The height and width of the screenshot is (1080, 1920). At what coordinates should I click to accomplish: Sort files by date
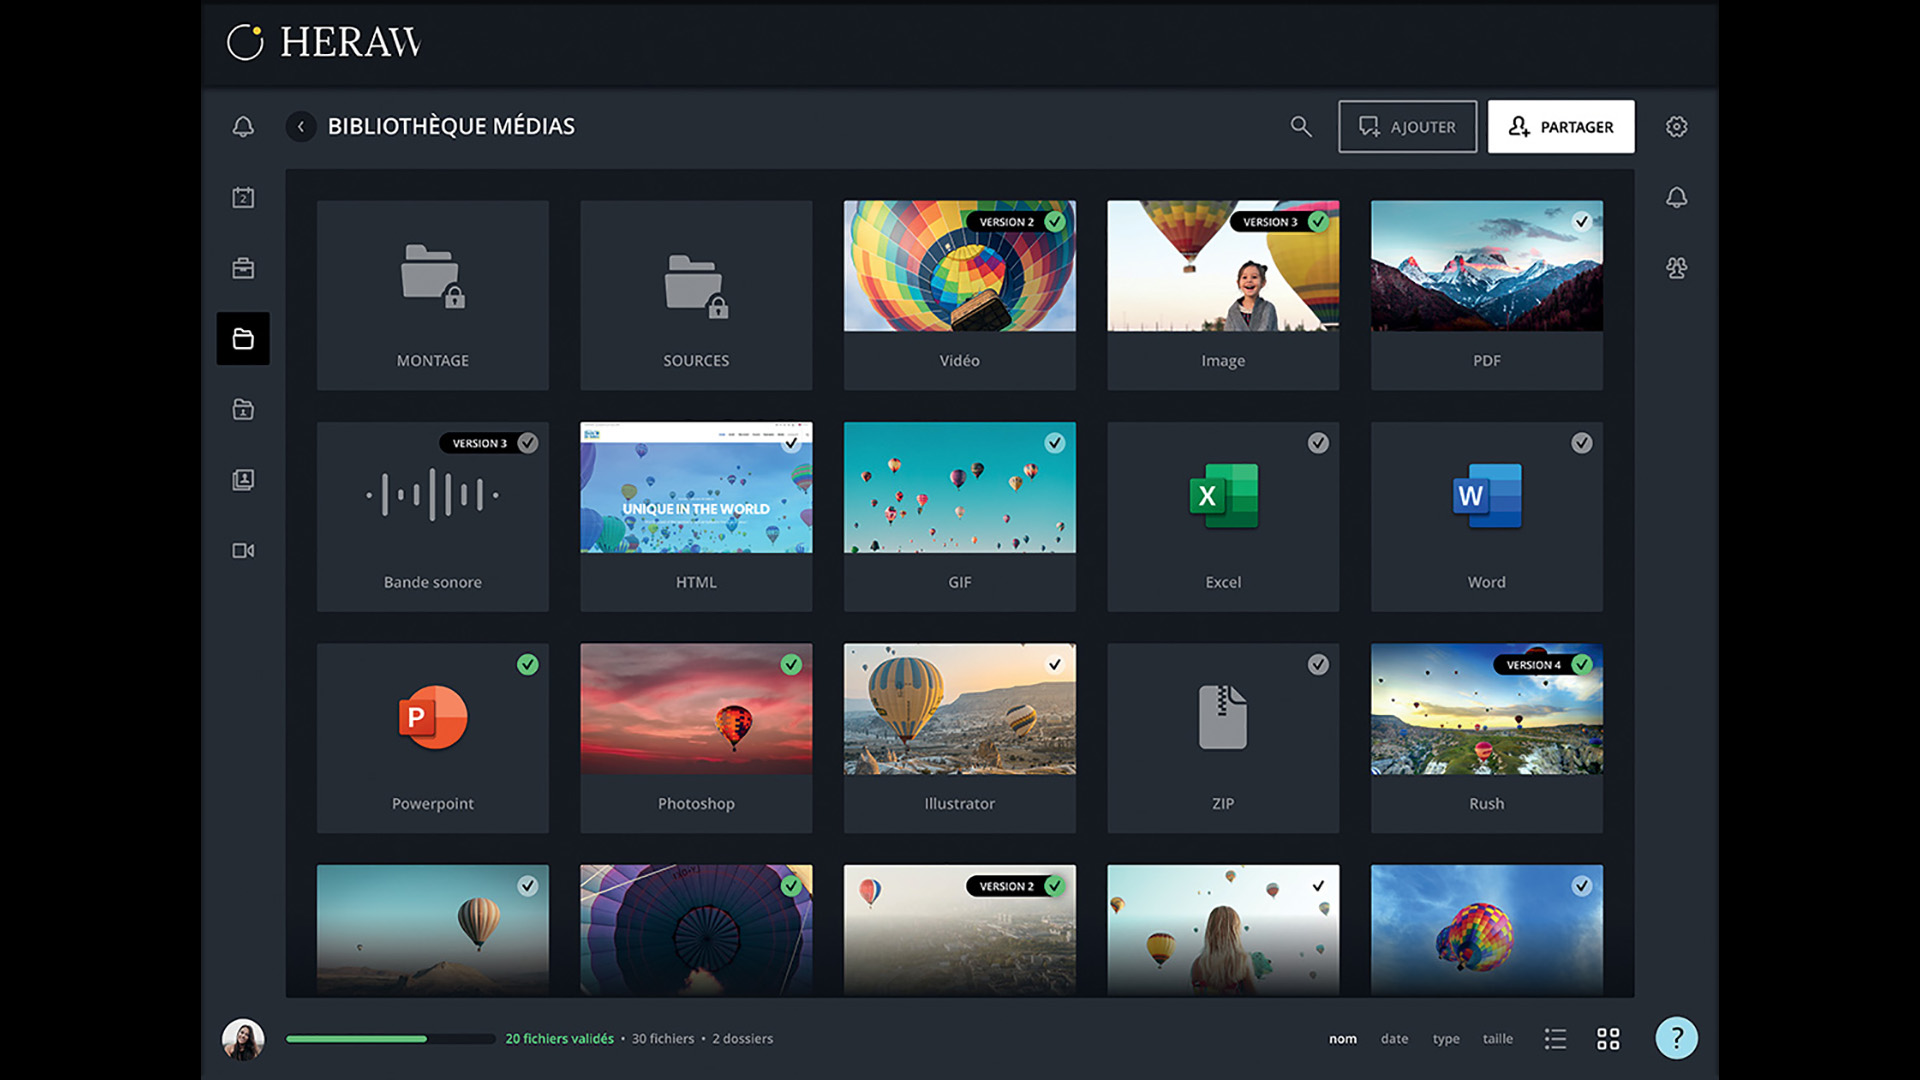pyautogui.click(x=1394, y=1039)
